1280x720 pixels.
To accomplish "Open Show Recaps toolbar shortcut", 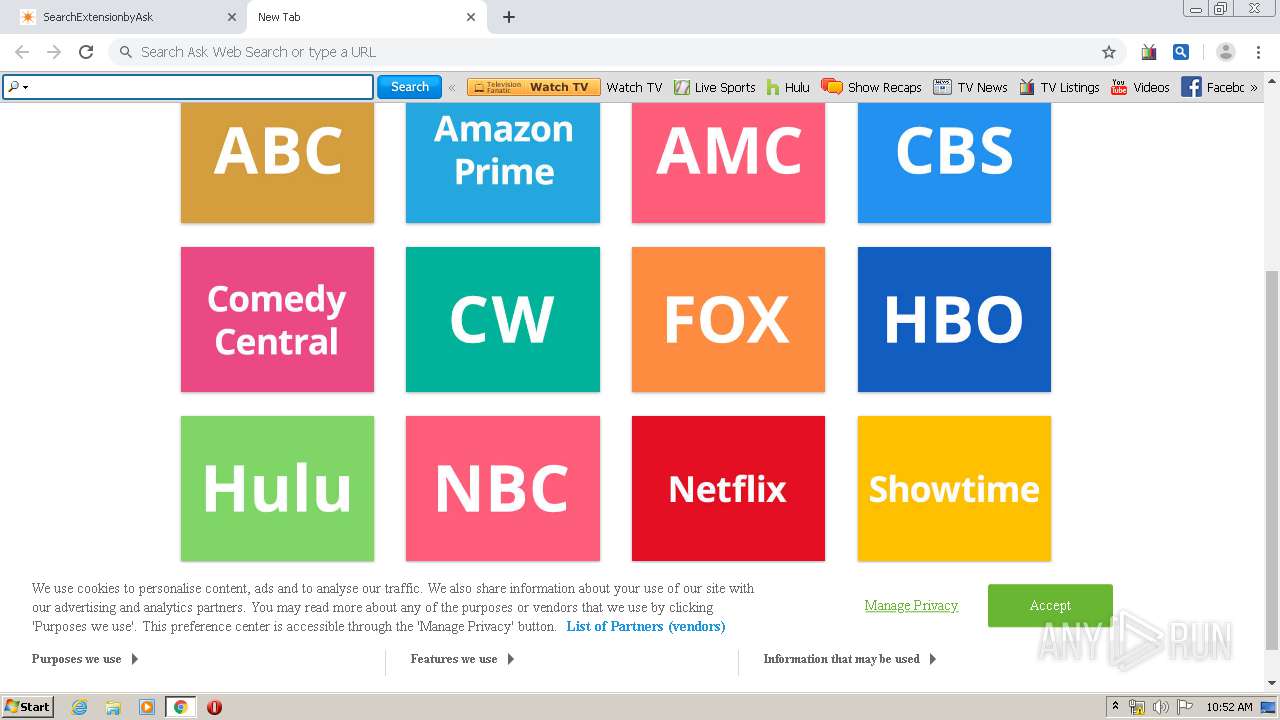I will (871, 87).
